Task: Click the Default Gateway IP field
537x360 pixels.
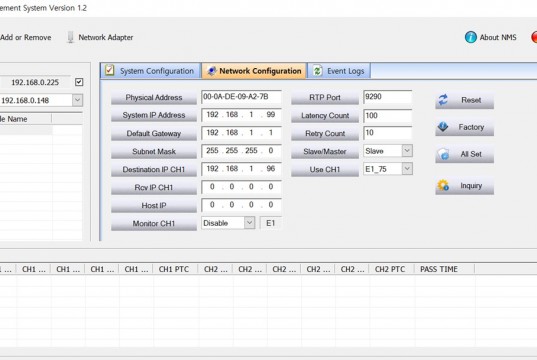Action: [241, 133]
